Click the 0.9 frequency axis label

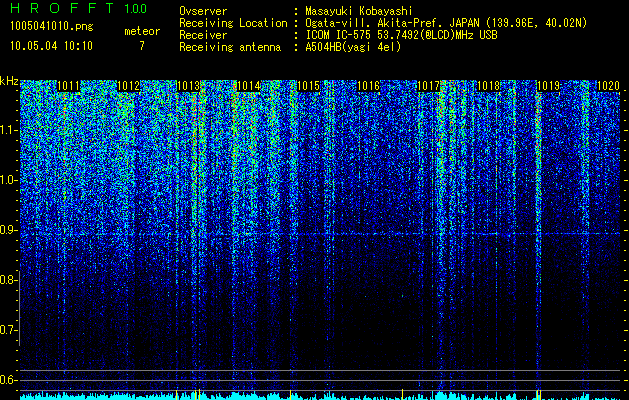pos(8,230)
